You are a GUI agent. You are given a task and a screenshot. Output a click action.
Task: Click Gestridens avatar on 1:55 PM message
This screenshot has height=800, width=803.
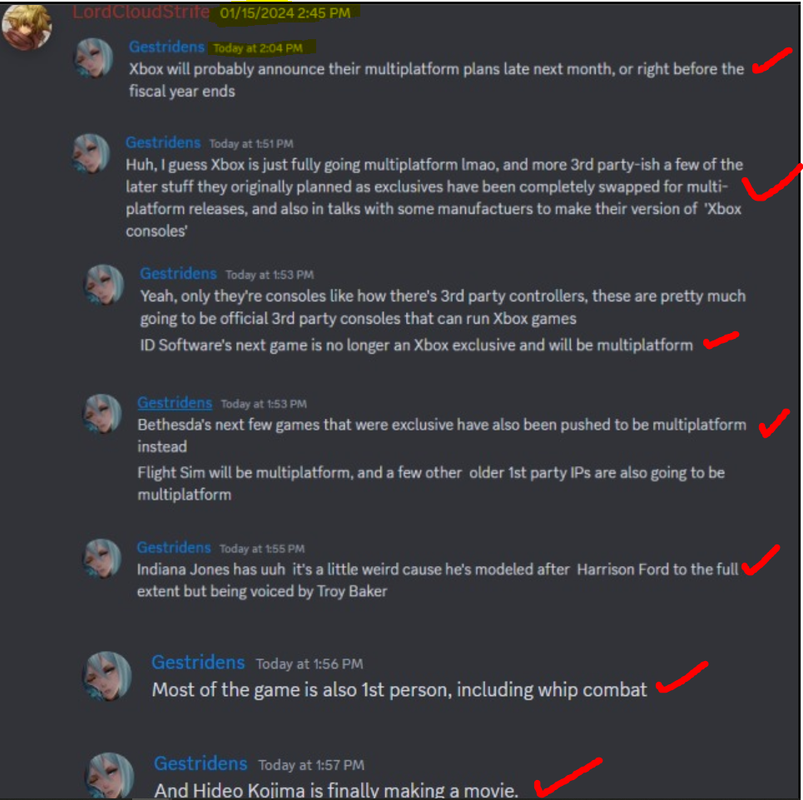[x=102, y=559]
